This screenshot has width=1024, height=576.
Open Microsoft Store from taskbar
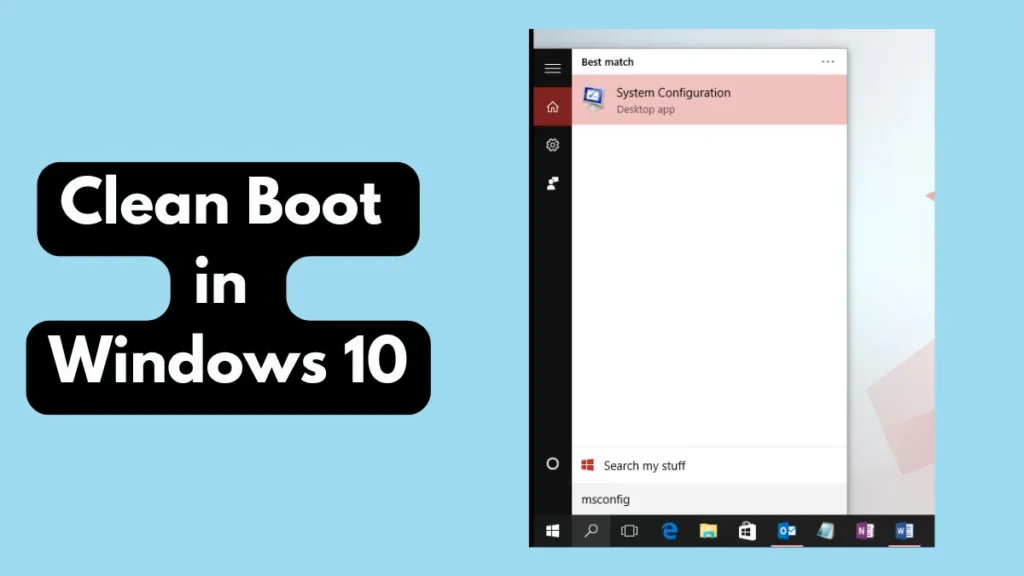pos(747,531)
